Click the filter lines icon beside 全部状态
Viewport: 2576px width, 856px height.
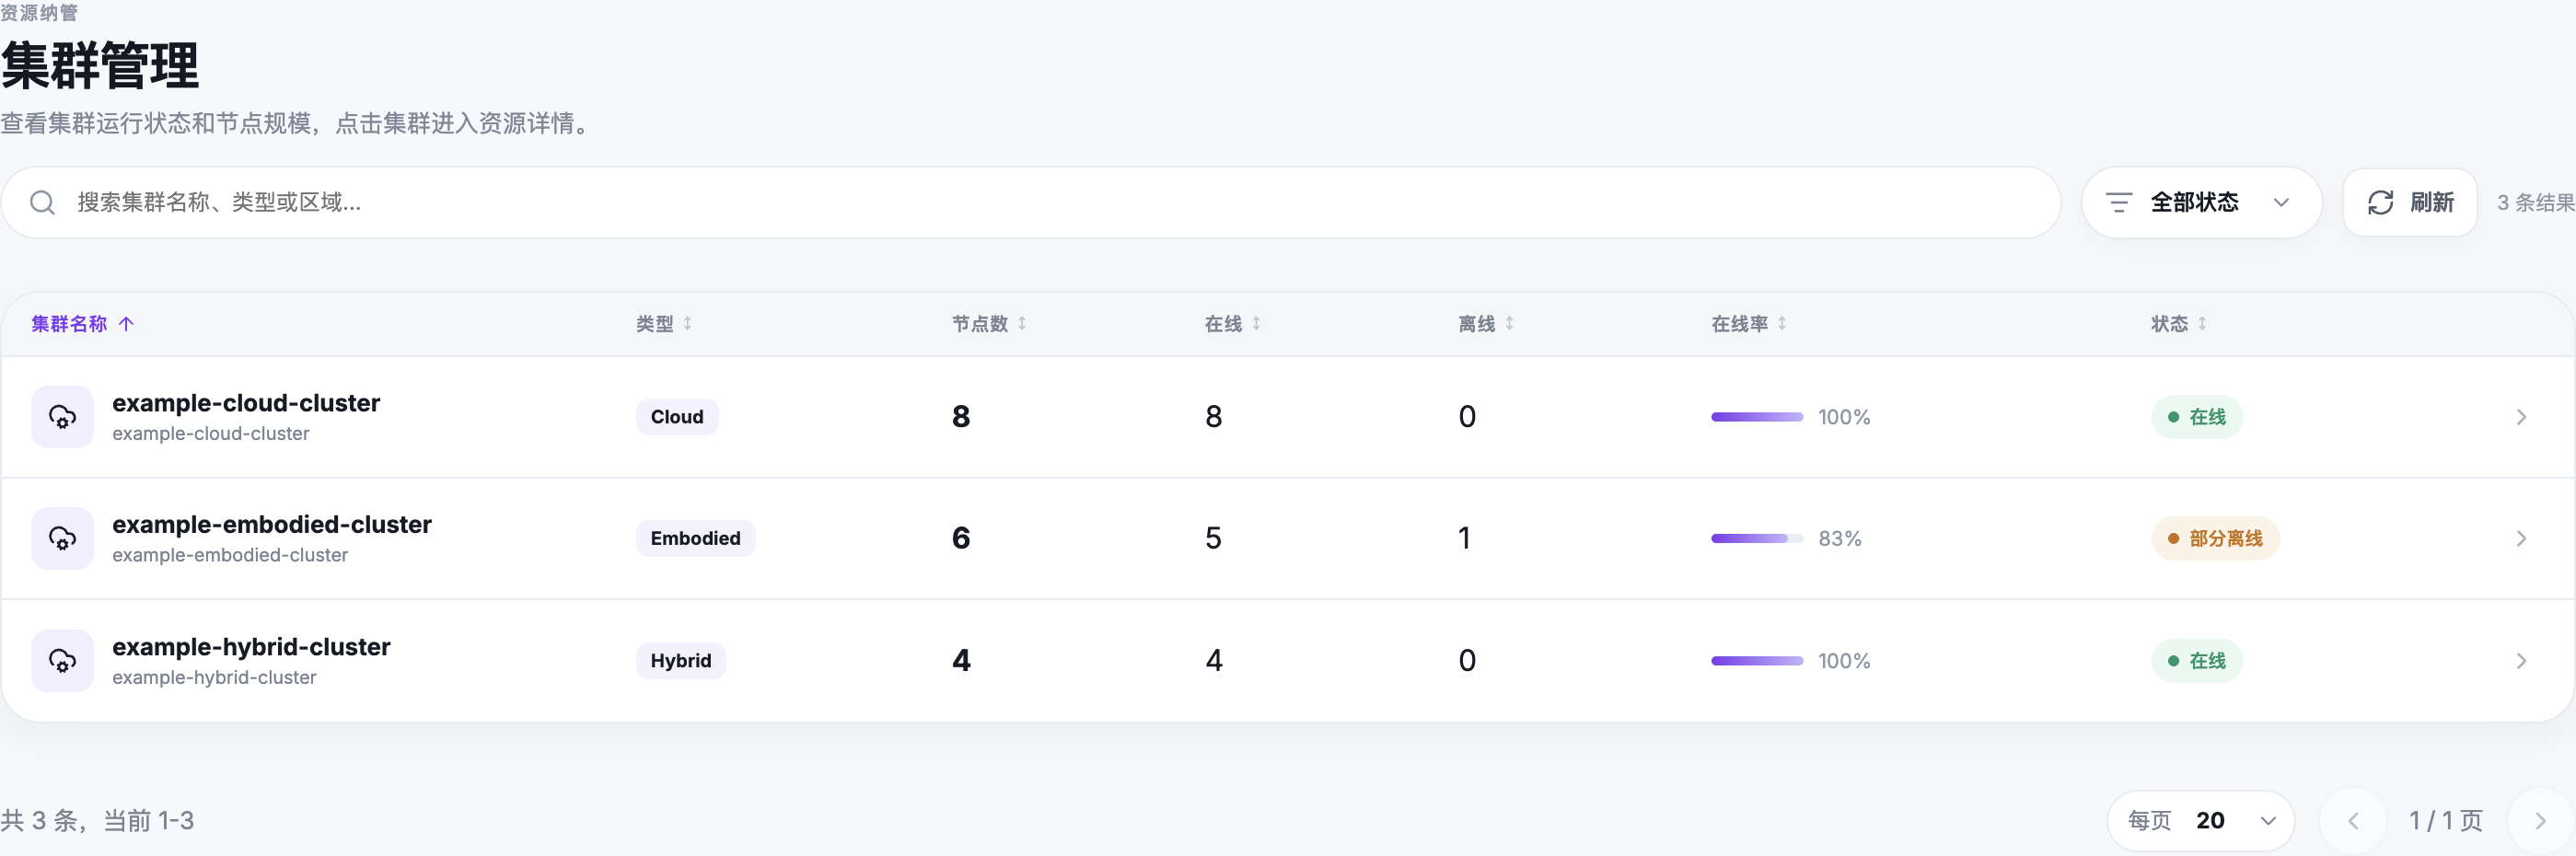(2118, 203)
